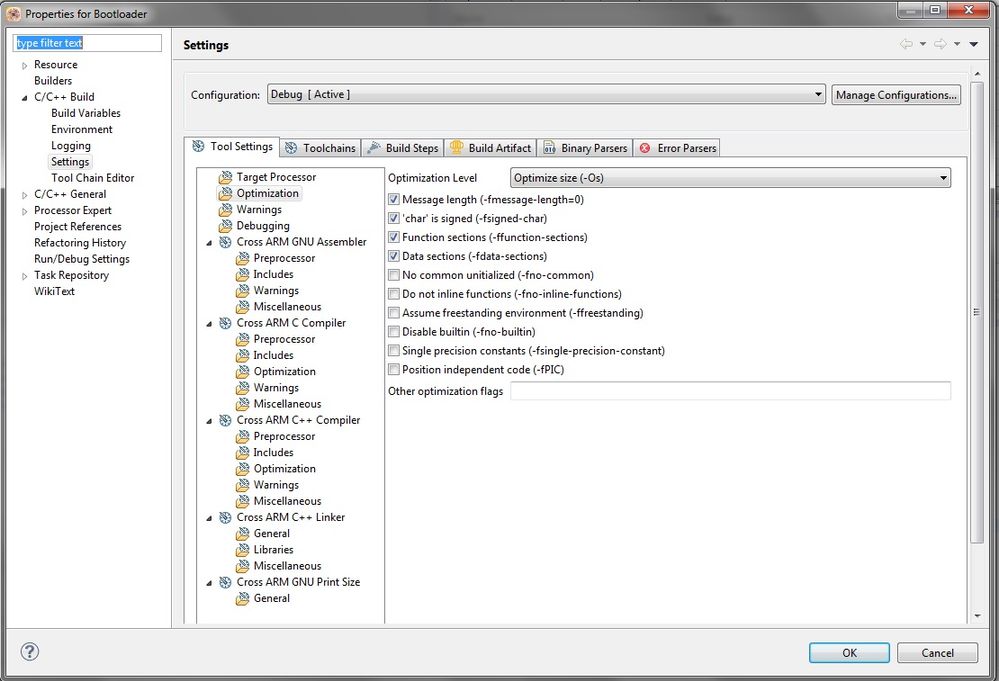Expand the Resource tree node
This screenshot has width=999, height=681.
(24, 65)
